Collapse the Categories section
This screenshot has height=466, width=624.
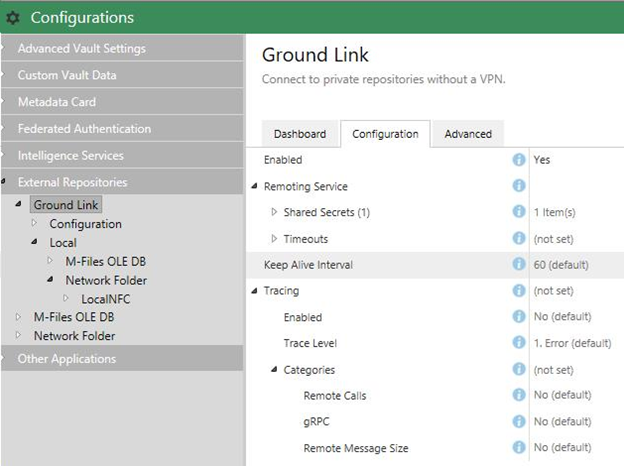click(x=274, y=370)
